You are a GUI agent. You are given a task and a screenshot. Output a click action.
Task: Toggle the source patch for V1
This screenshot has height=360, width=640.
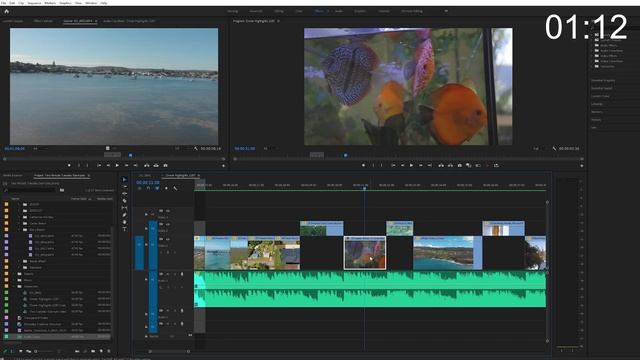tap(139, 244)
